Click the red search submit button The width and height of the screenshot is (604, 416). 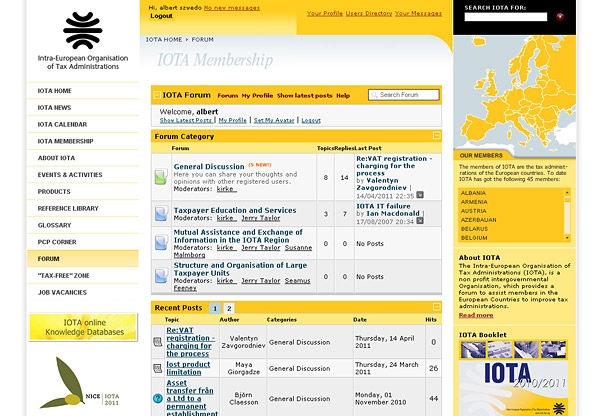560,17
